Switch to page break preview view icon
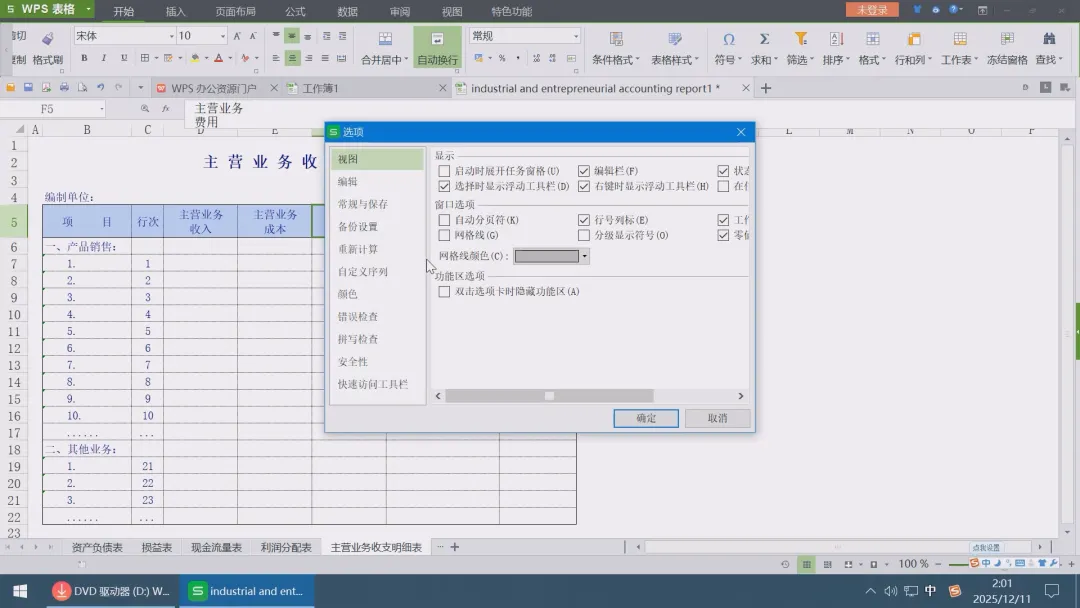This screenshot has height=608, width=1080. [x=827, y=564]
